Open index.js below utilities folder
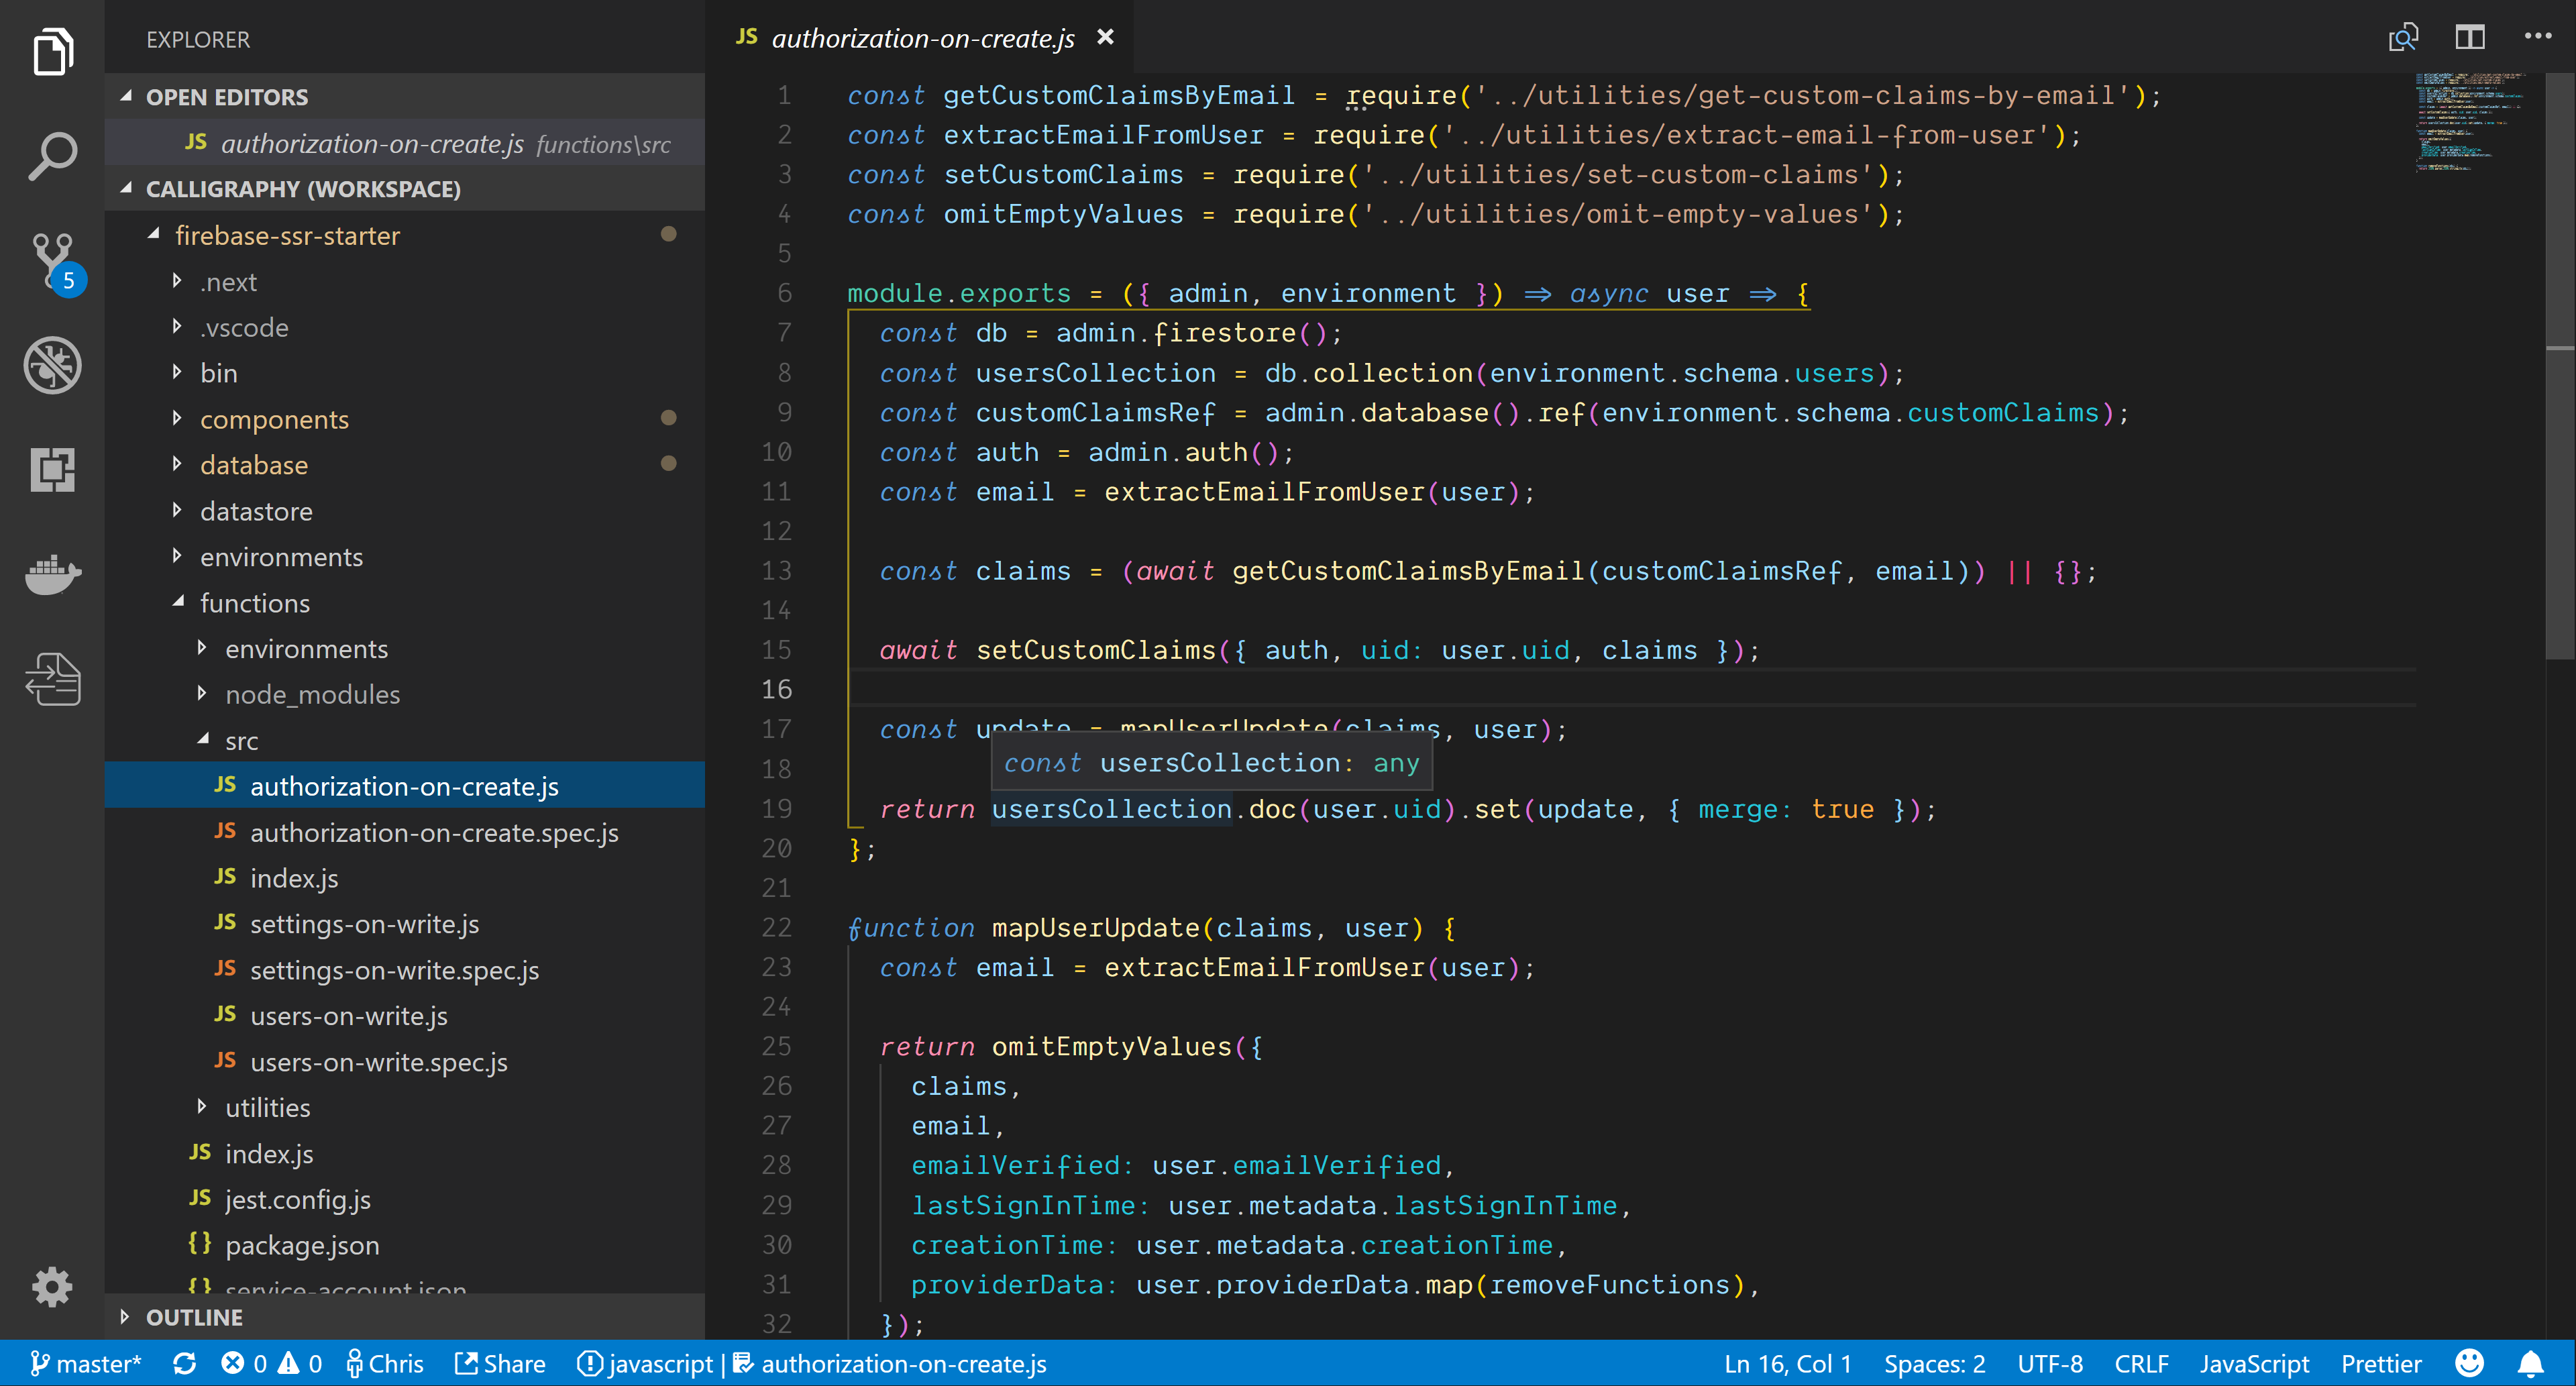Viewport: 2576px width, 1386px height. click(x=404, y=1153)
